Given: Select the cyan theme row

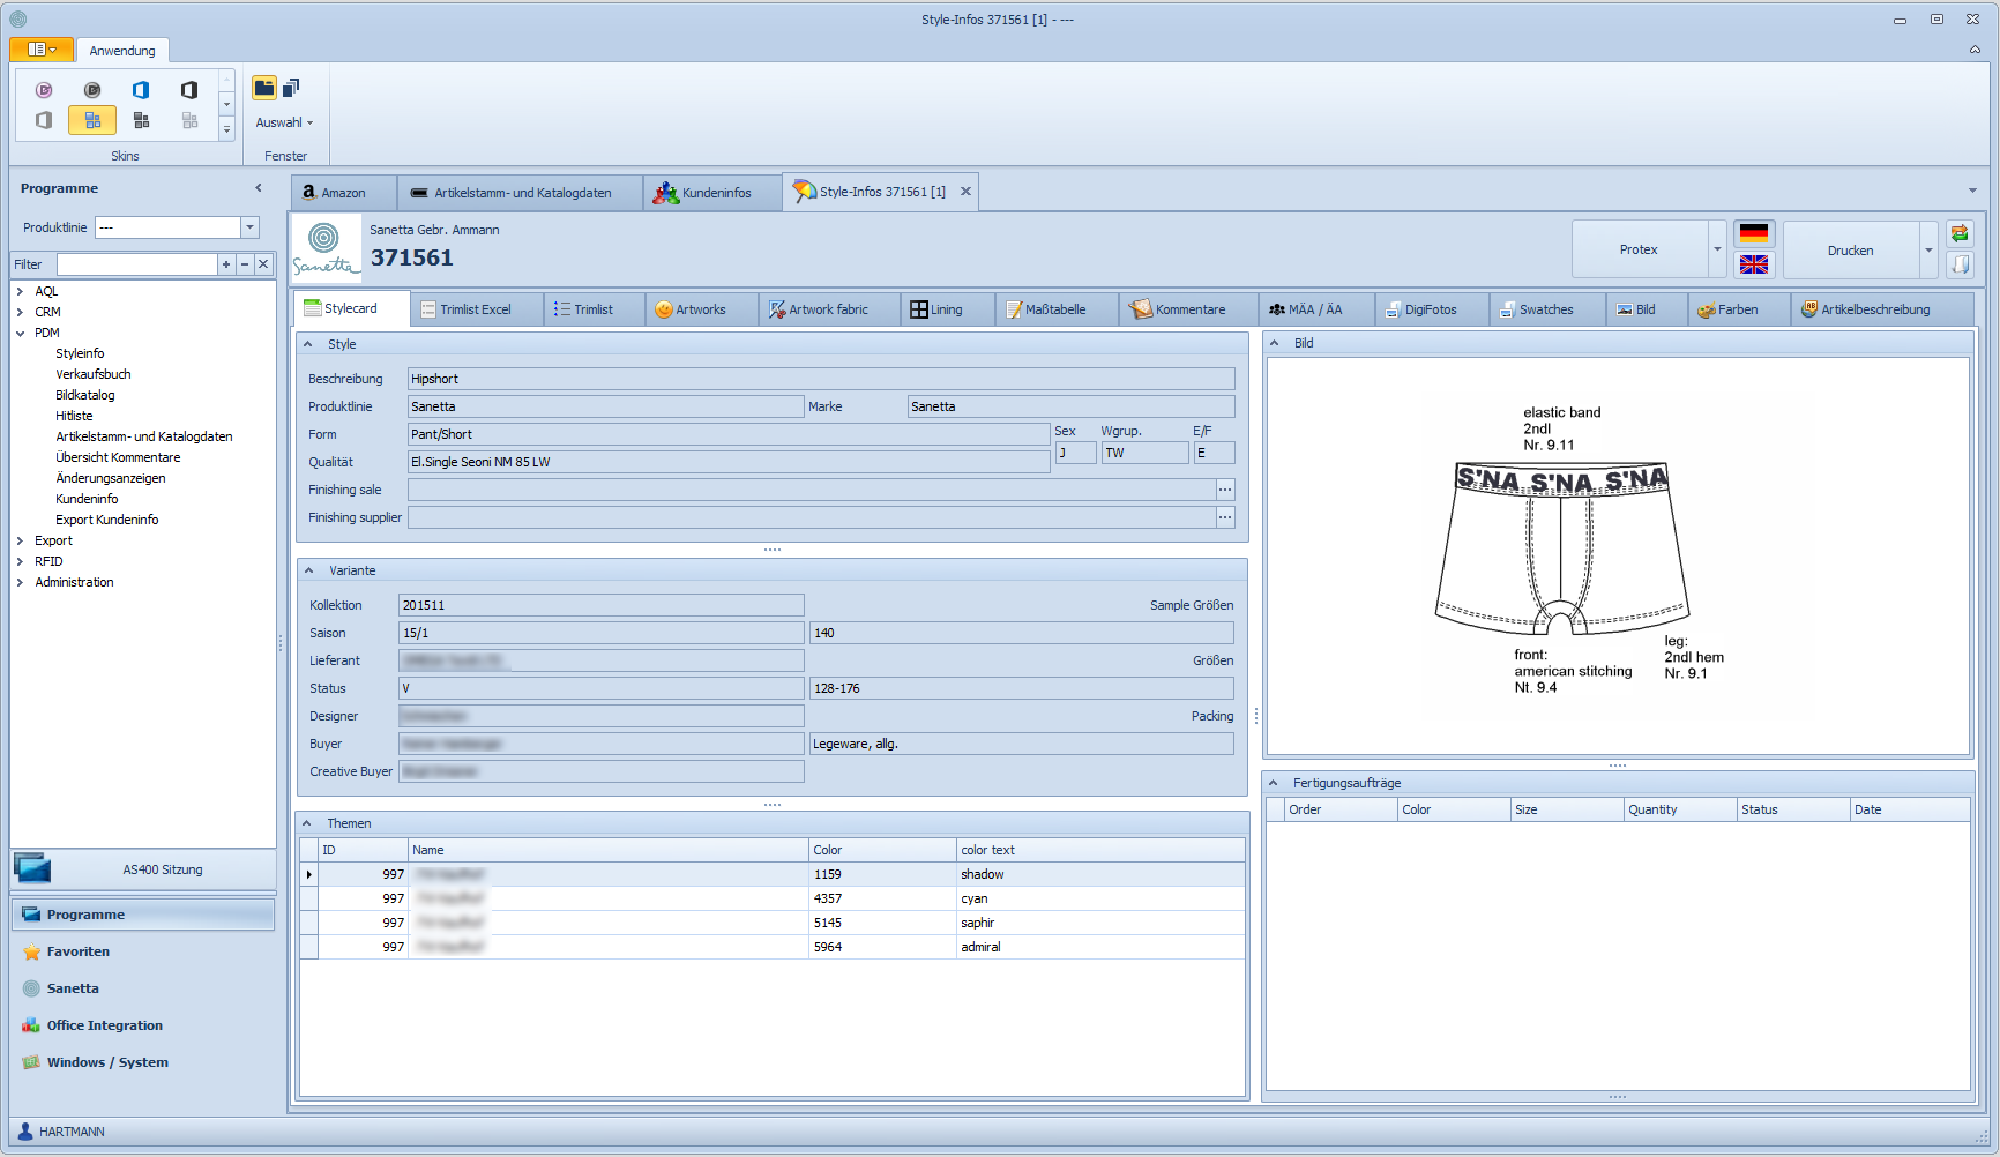Looking at the screenshot, I should point(772,898).
